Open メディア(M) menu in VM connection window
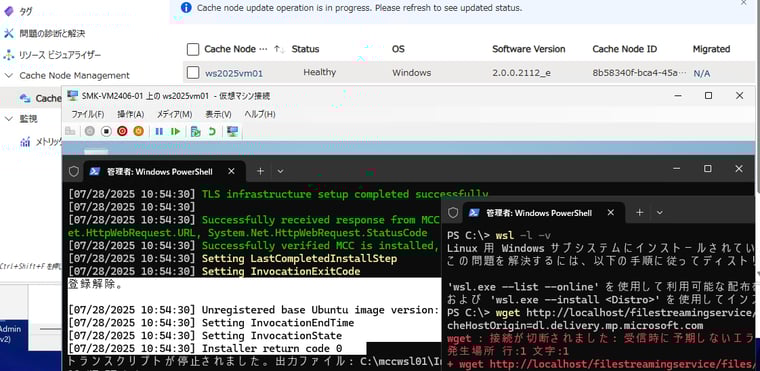760x371 pixels. (x=174, y=114)
